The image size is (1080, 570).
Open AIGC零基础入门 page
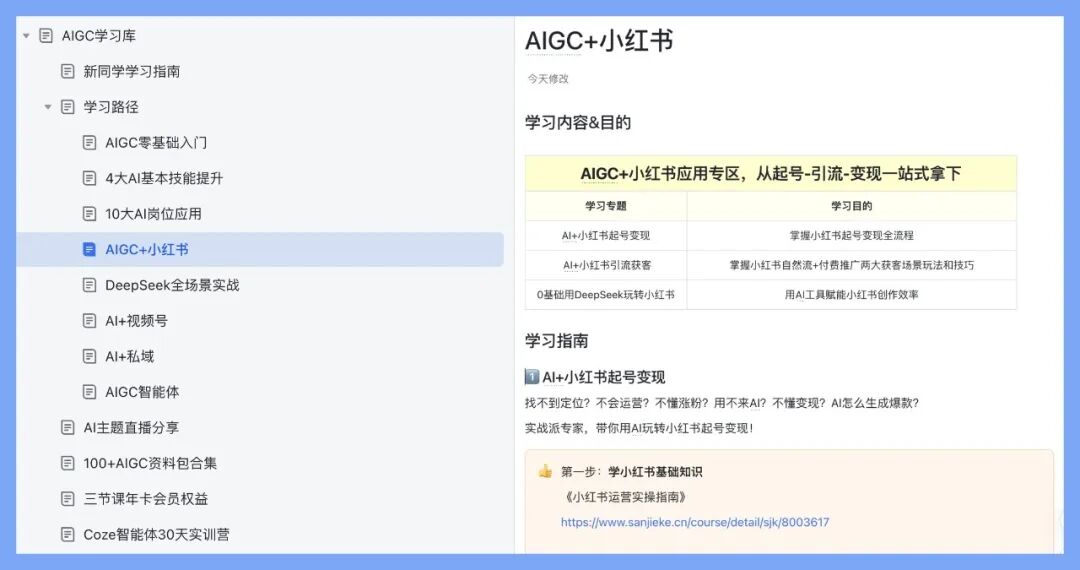[x=156, y=142]
